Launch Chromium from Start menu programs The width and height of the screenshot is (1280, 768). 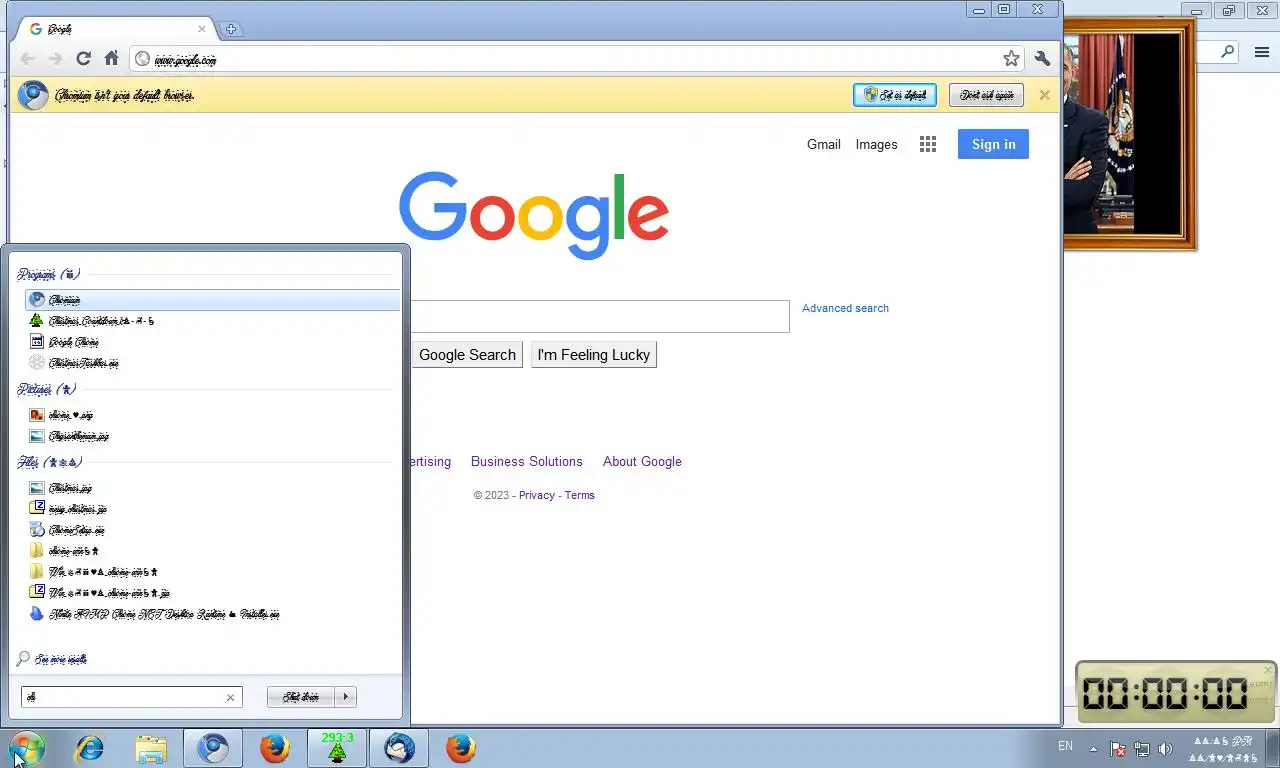[212, 300]
